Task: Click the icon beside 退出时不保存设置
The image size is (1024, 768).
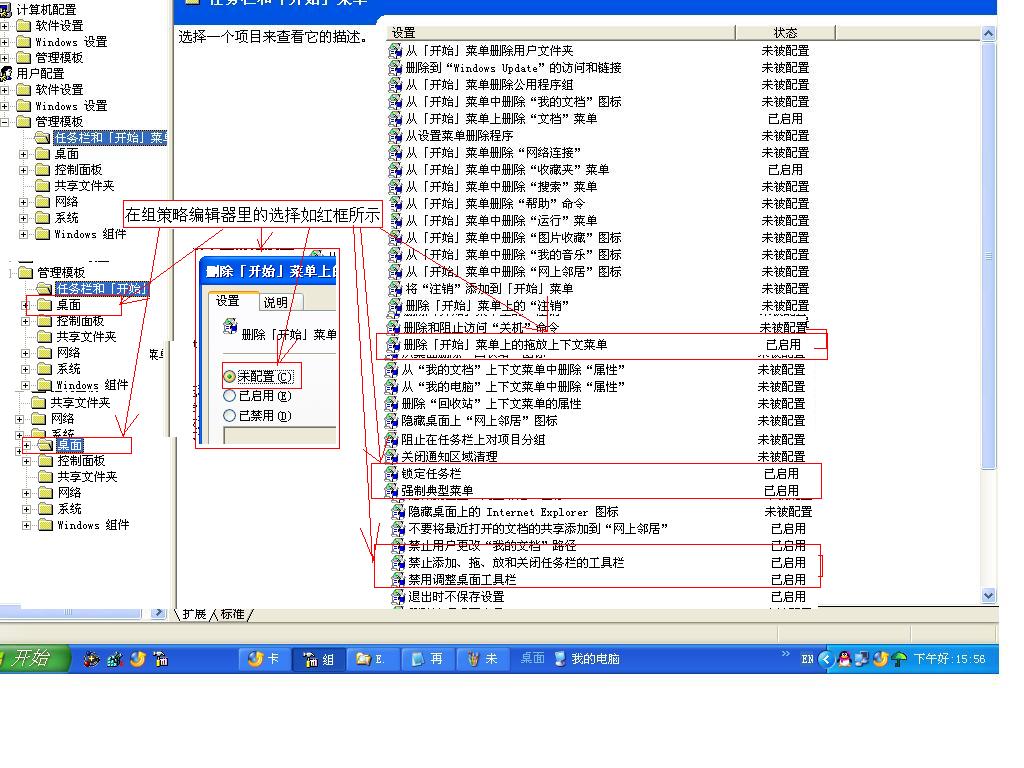Action: tap(398, 596)
